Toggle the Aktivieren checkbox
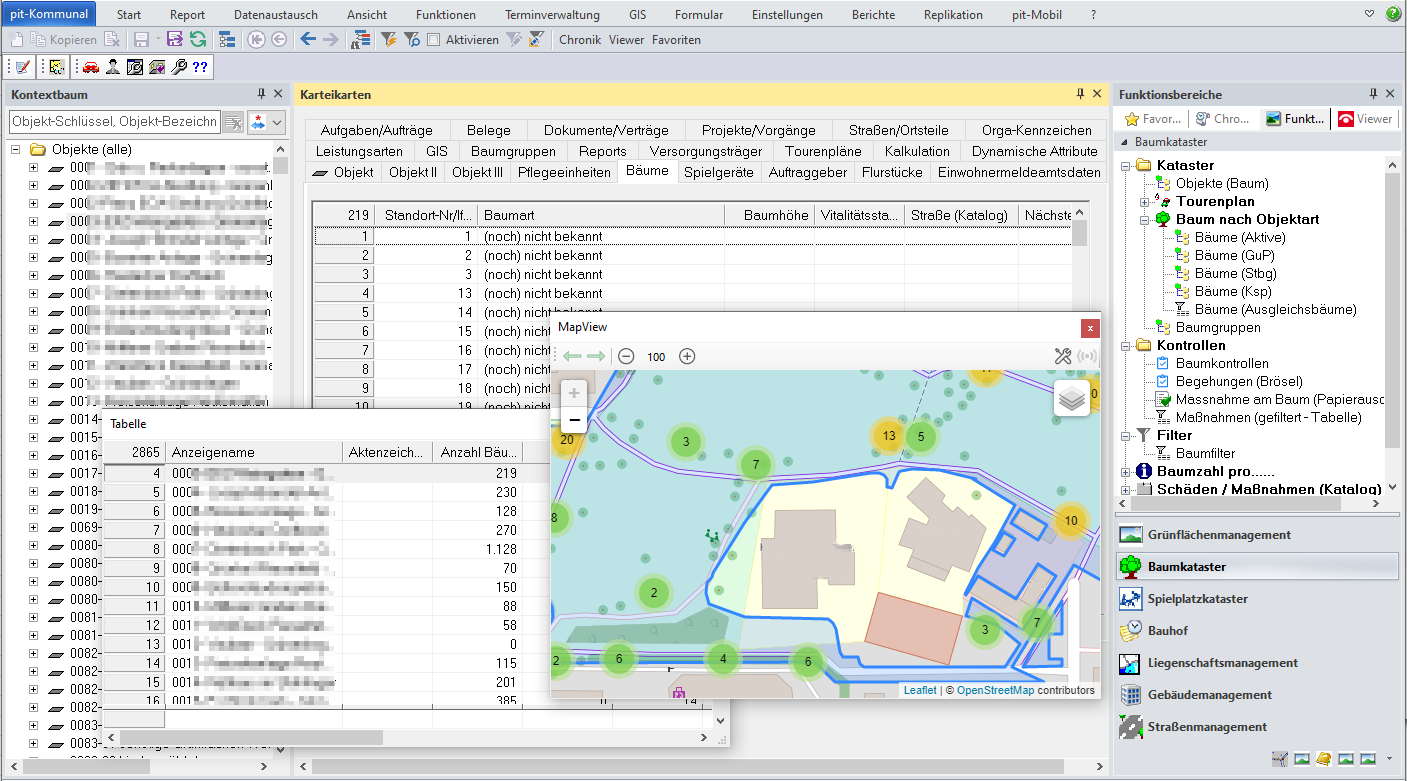 (433, 40)
